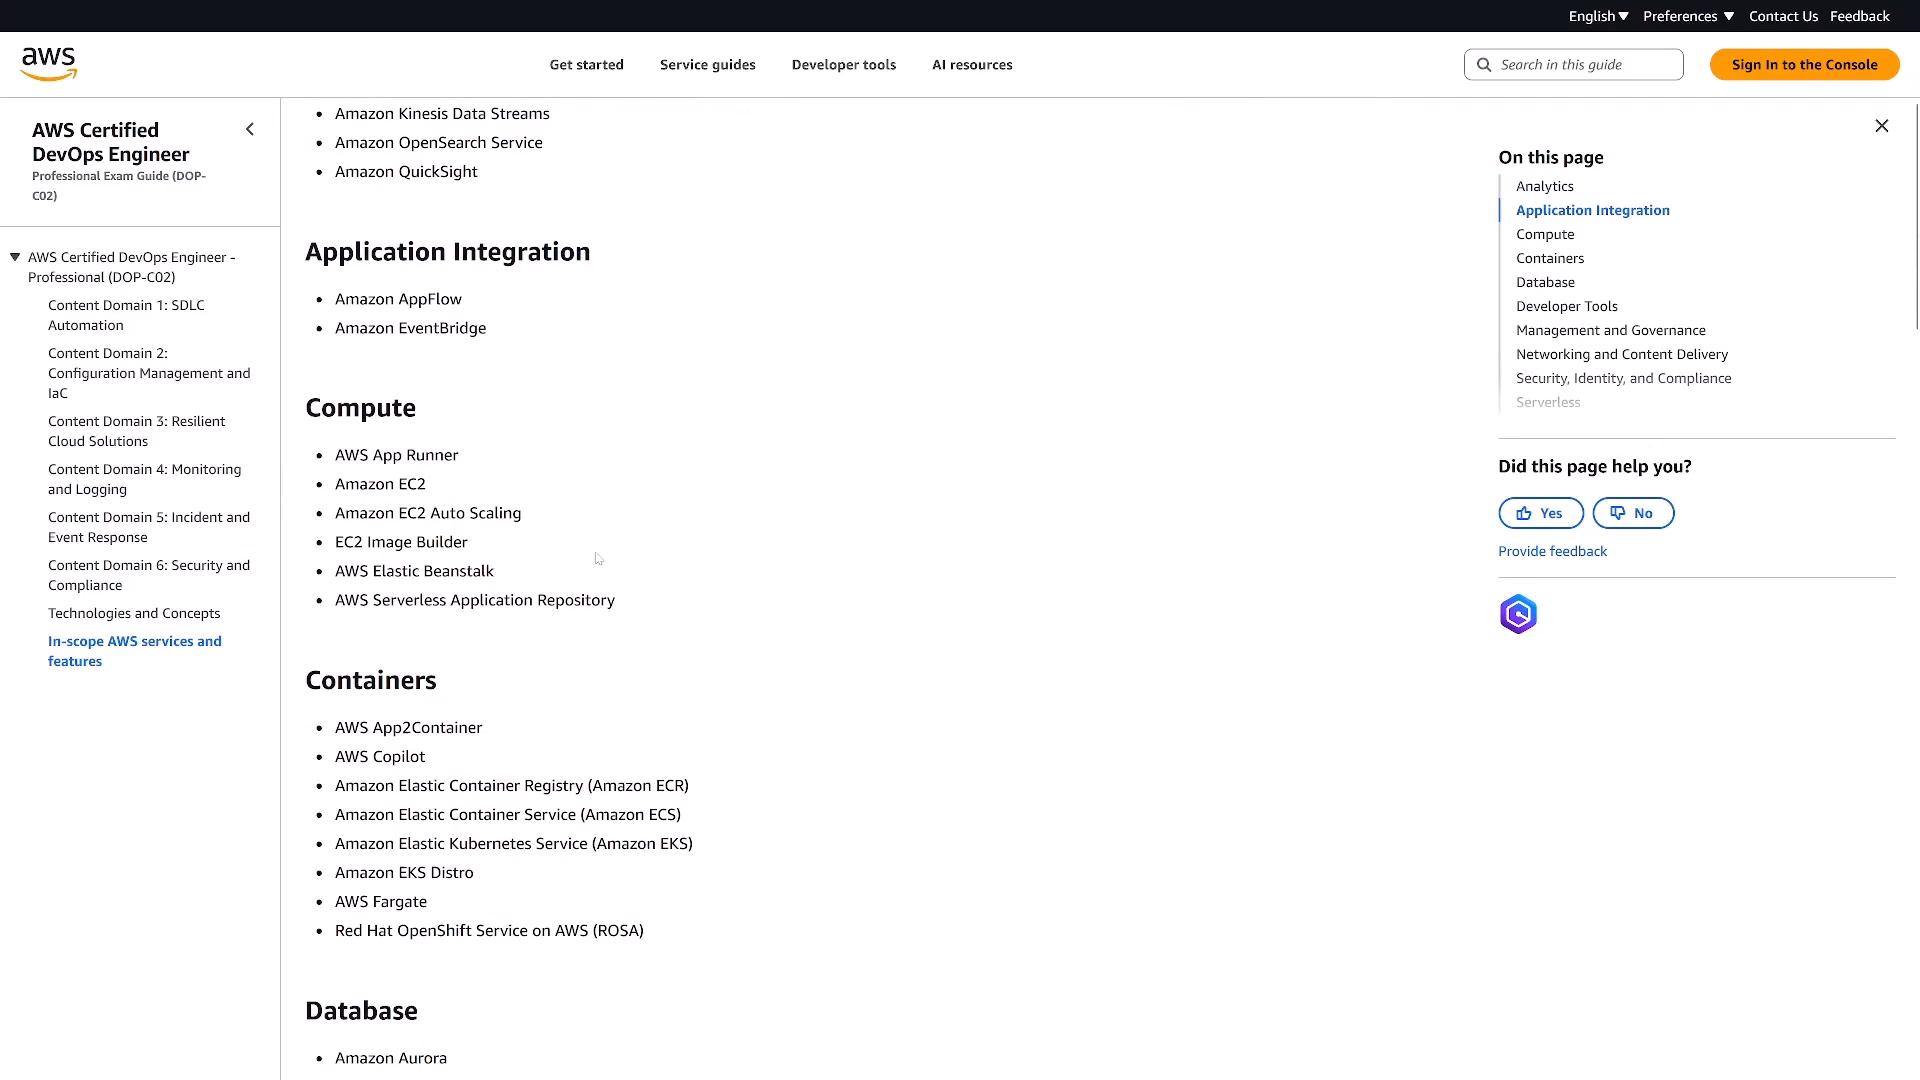Image resolution: width=1920 pixels, height=1080 pixels.
Task: Close the On this page panel
Action: coord(1881,126)
